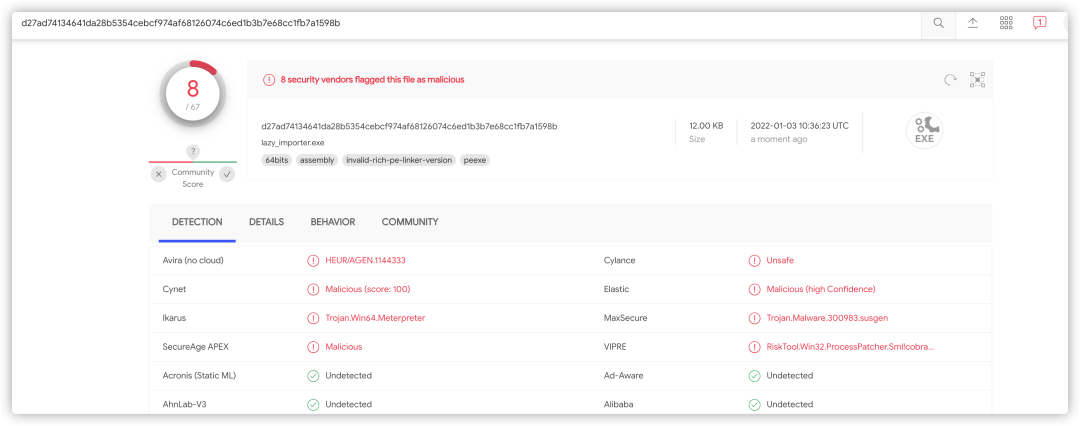Open the BEHAVIOR tab
The image size is (1080, 426).
[333, 222]
